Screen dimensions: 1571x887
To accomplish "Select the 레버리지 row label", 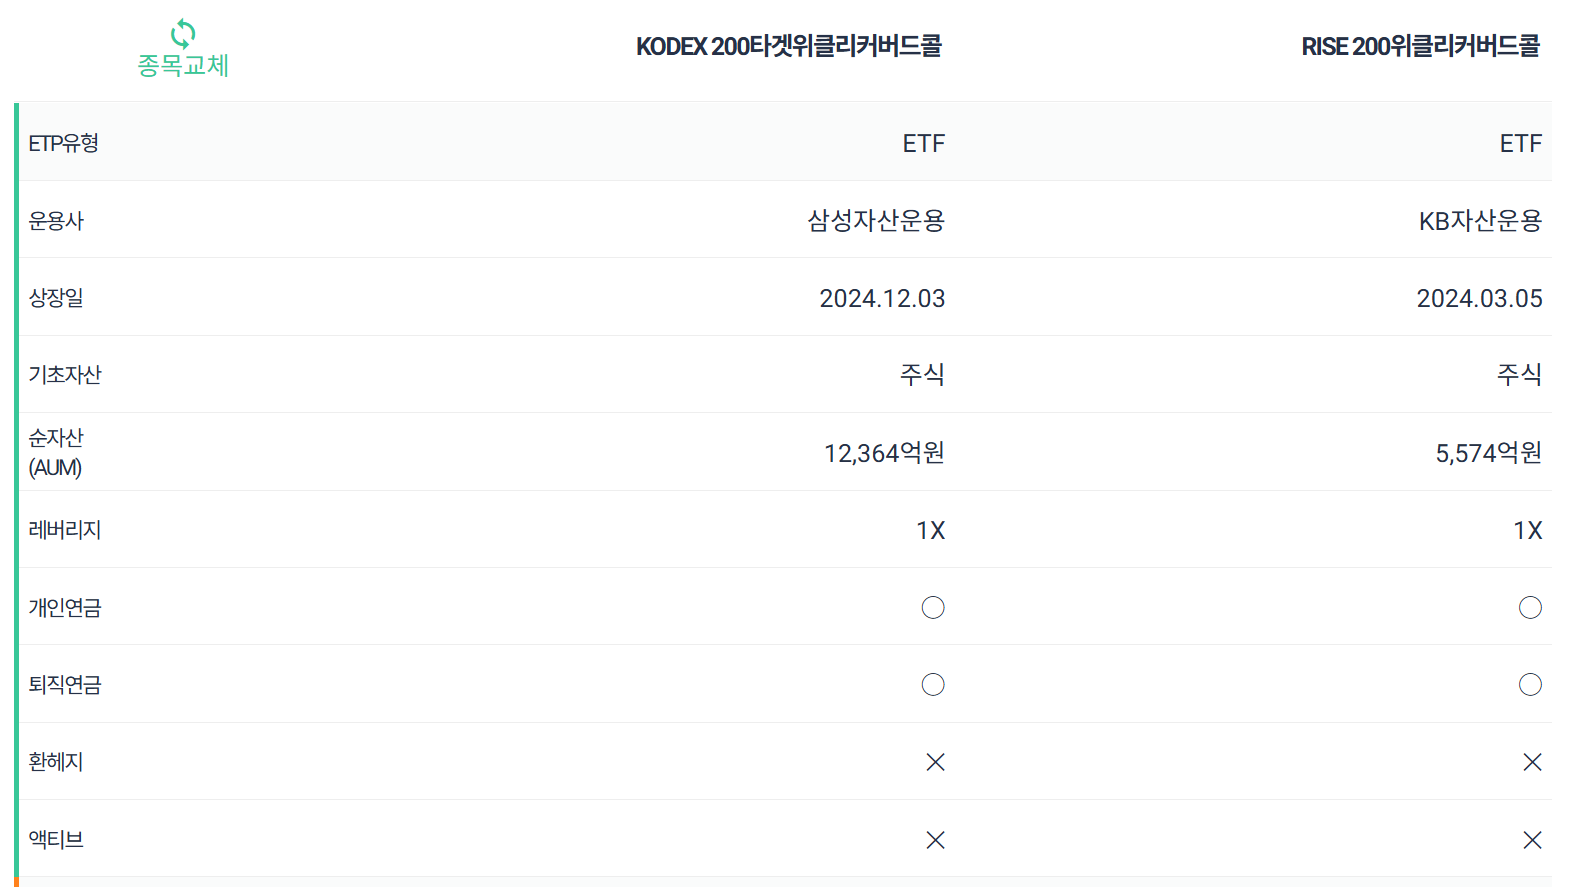I will coord(65,529).
